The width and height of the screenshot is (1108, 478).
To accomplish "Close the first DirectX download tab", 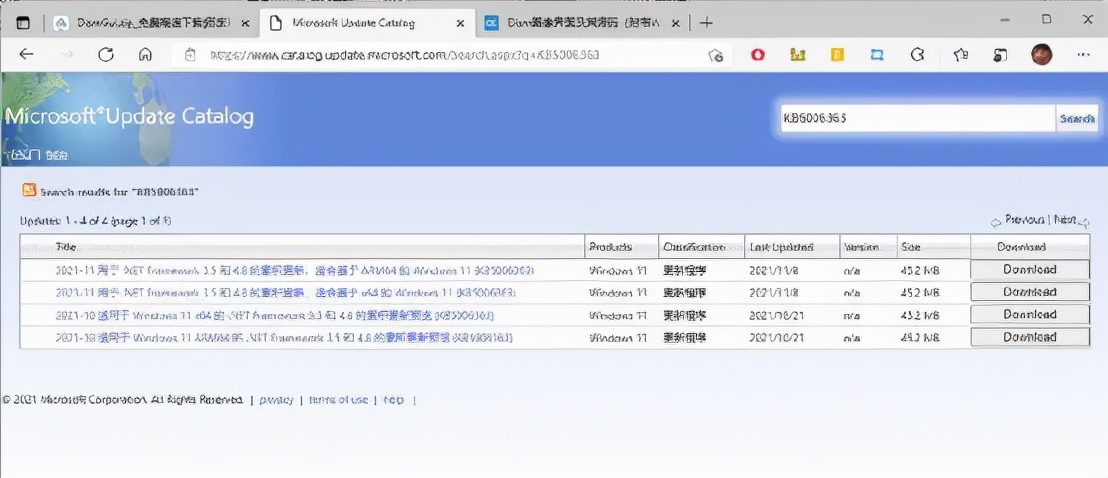I will [x=245, y=23].
